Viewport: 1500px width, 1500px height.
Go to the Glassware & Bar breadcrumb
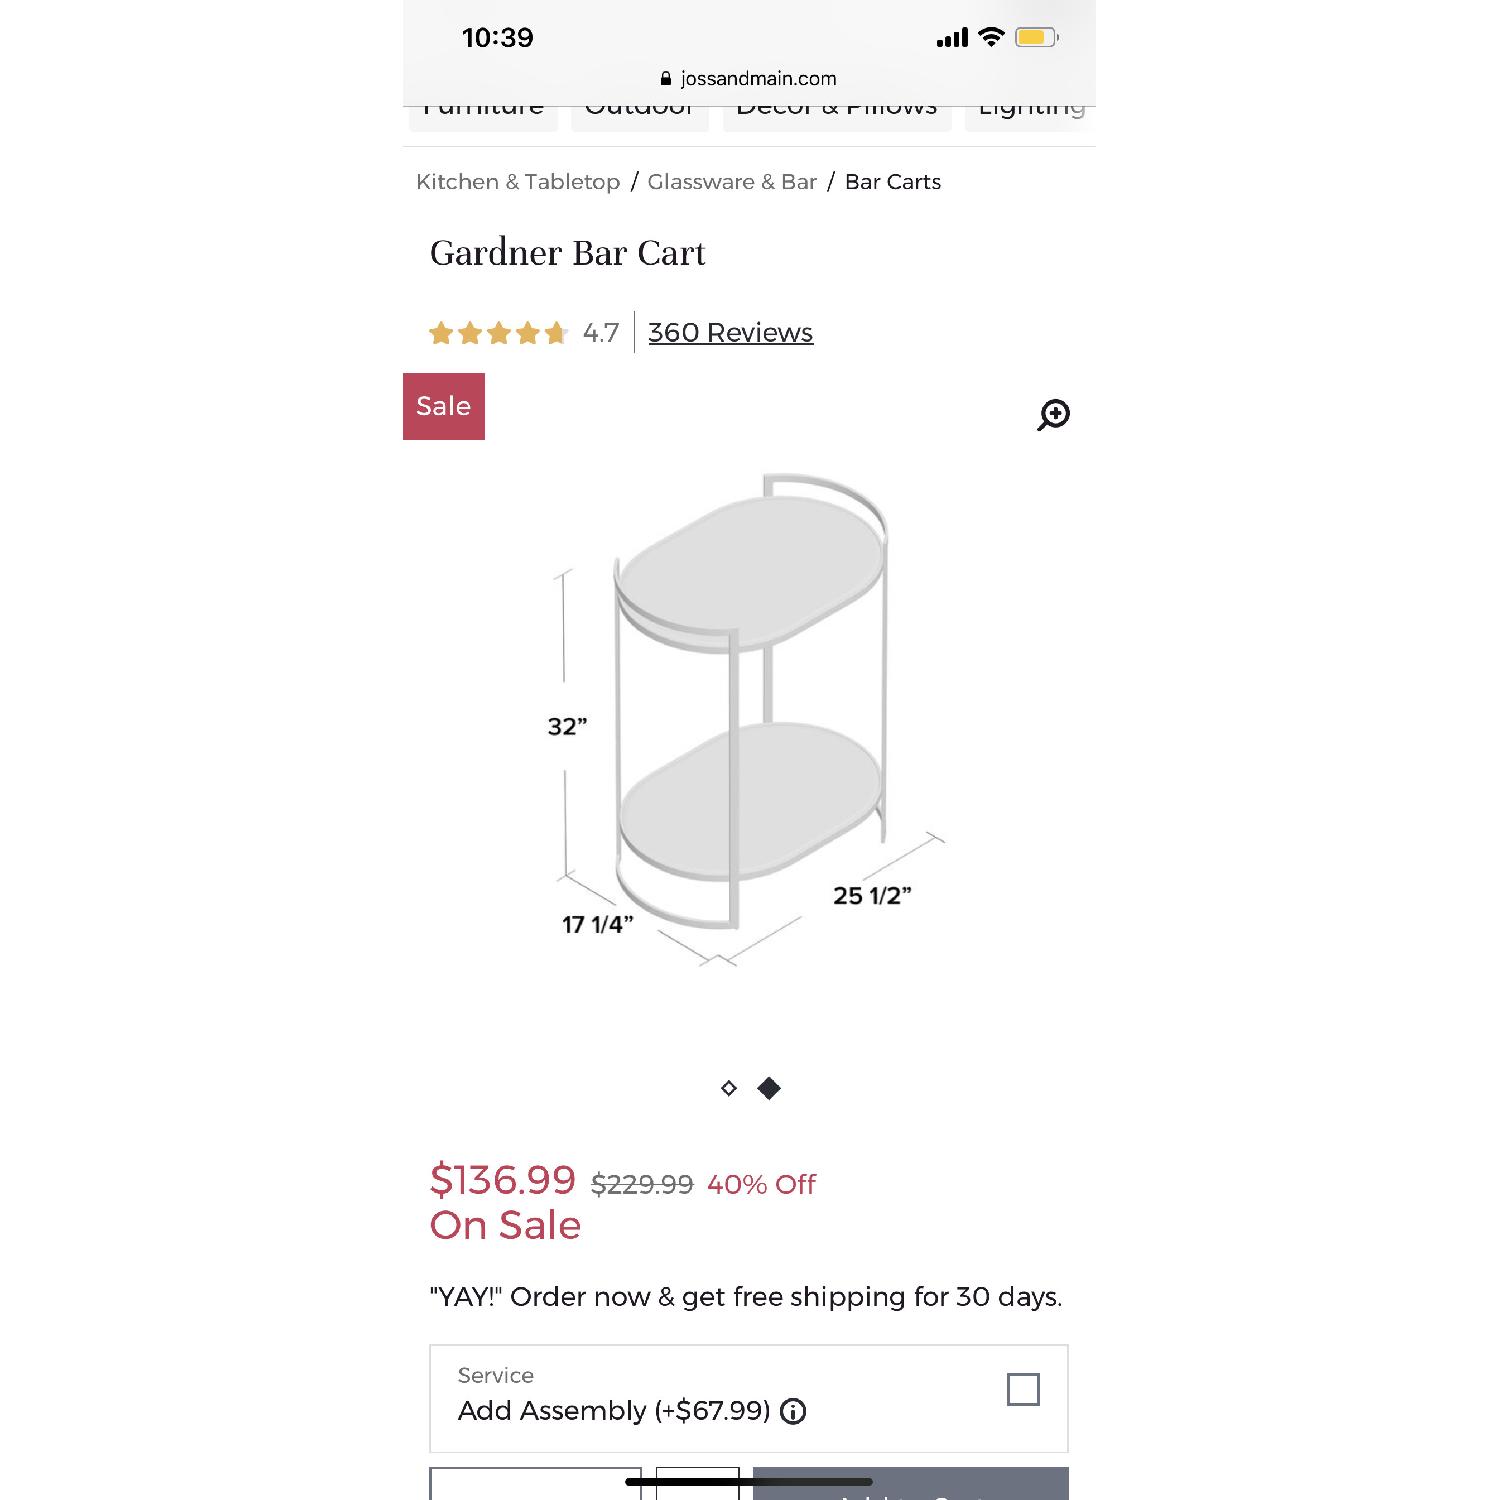click(x=732, y=182)
